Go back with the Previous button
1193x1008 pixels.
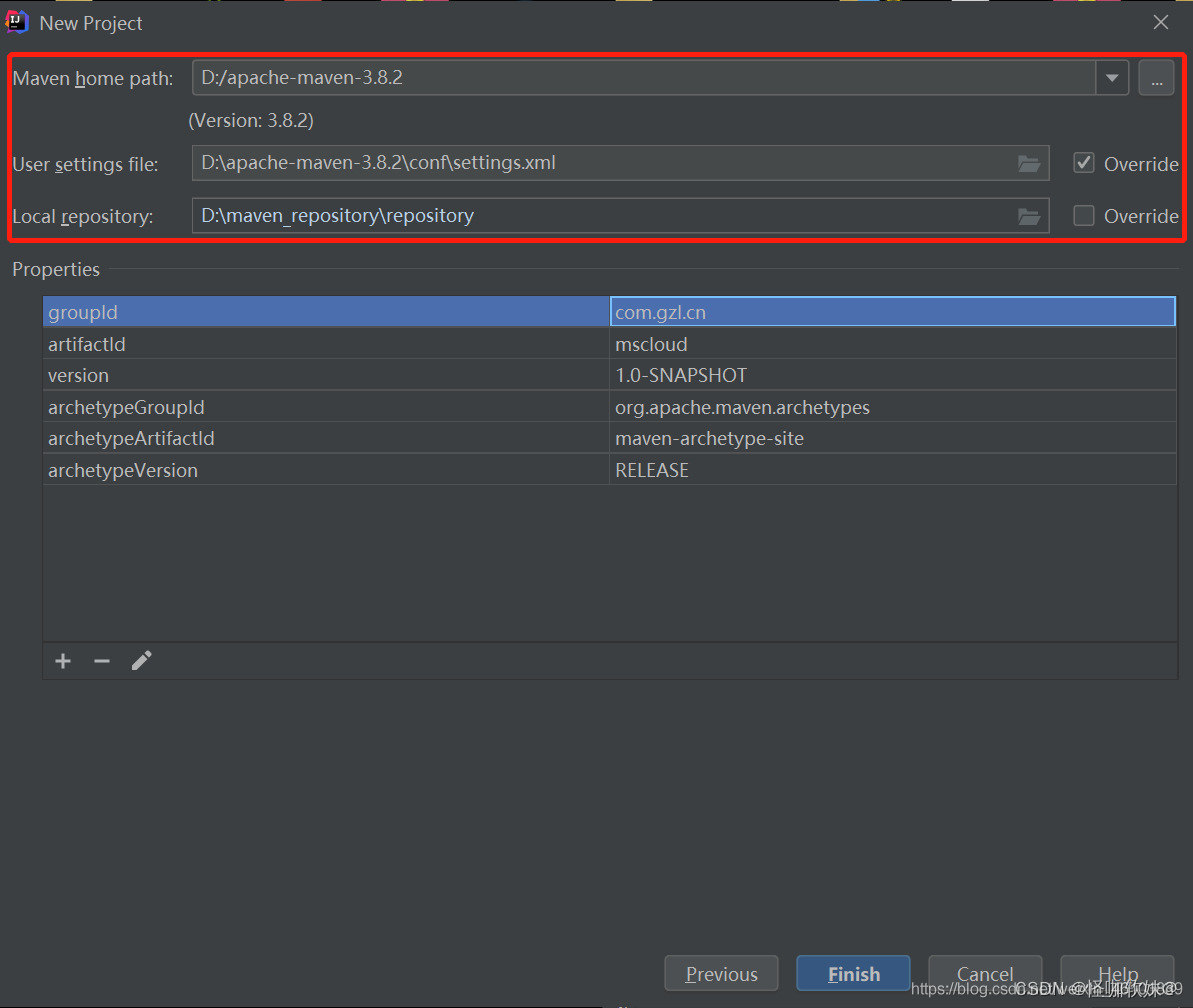click(x=722, y=974)
